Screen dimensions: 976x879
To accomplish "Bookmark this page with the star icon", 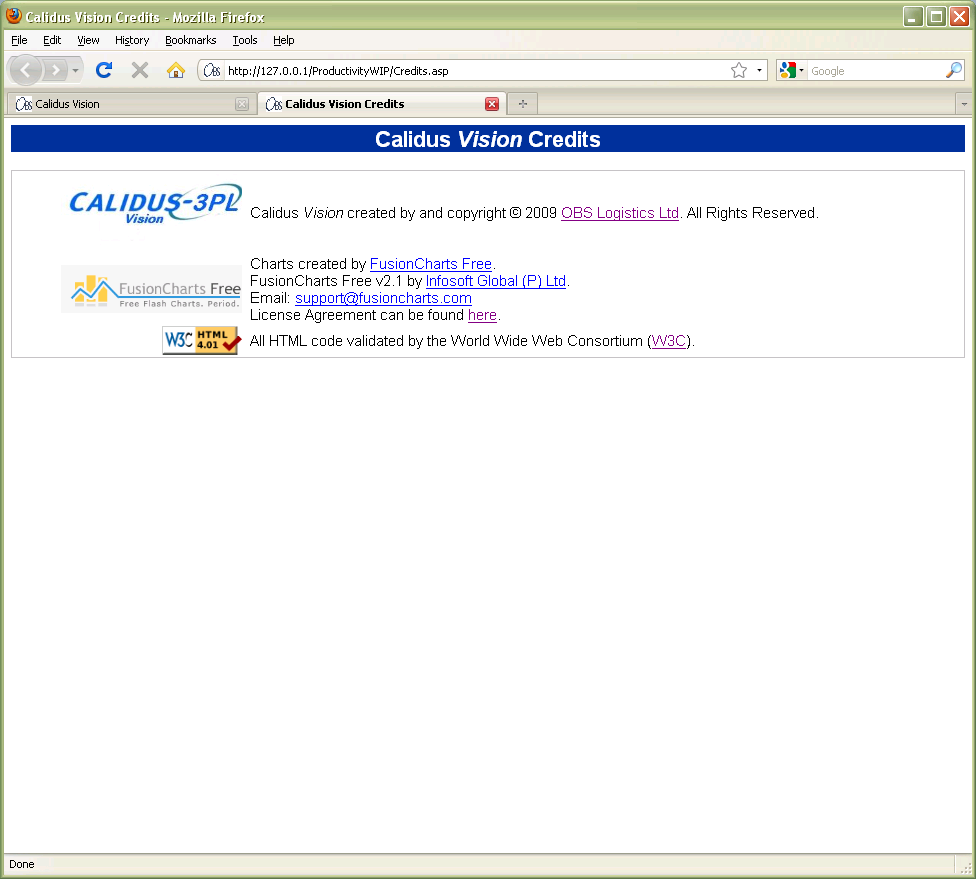I will coord(739,70).
